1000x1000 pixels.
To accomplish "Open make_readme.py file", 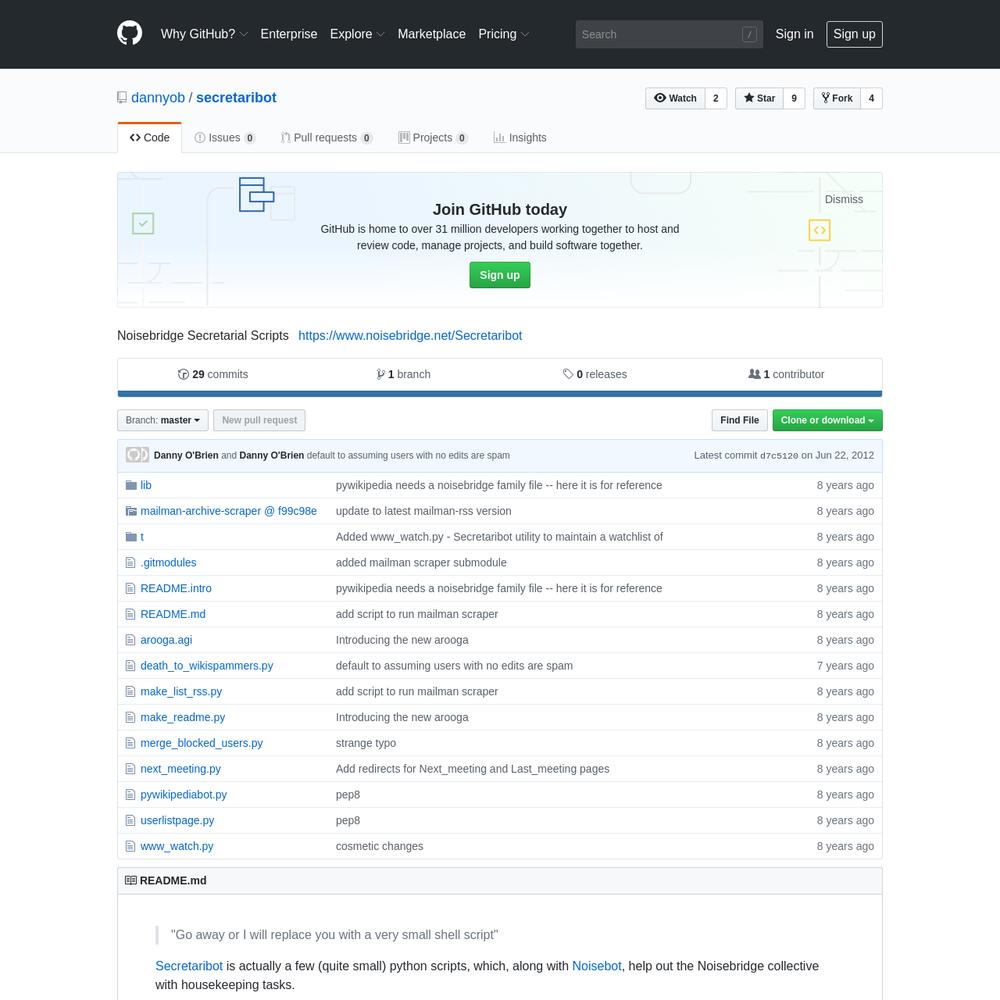I will tap(182, 717).
